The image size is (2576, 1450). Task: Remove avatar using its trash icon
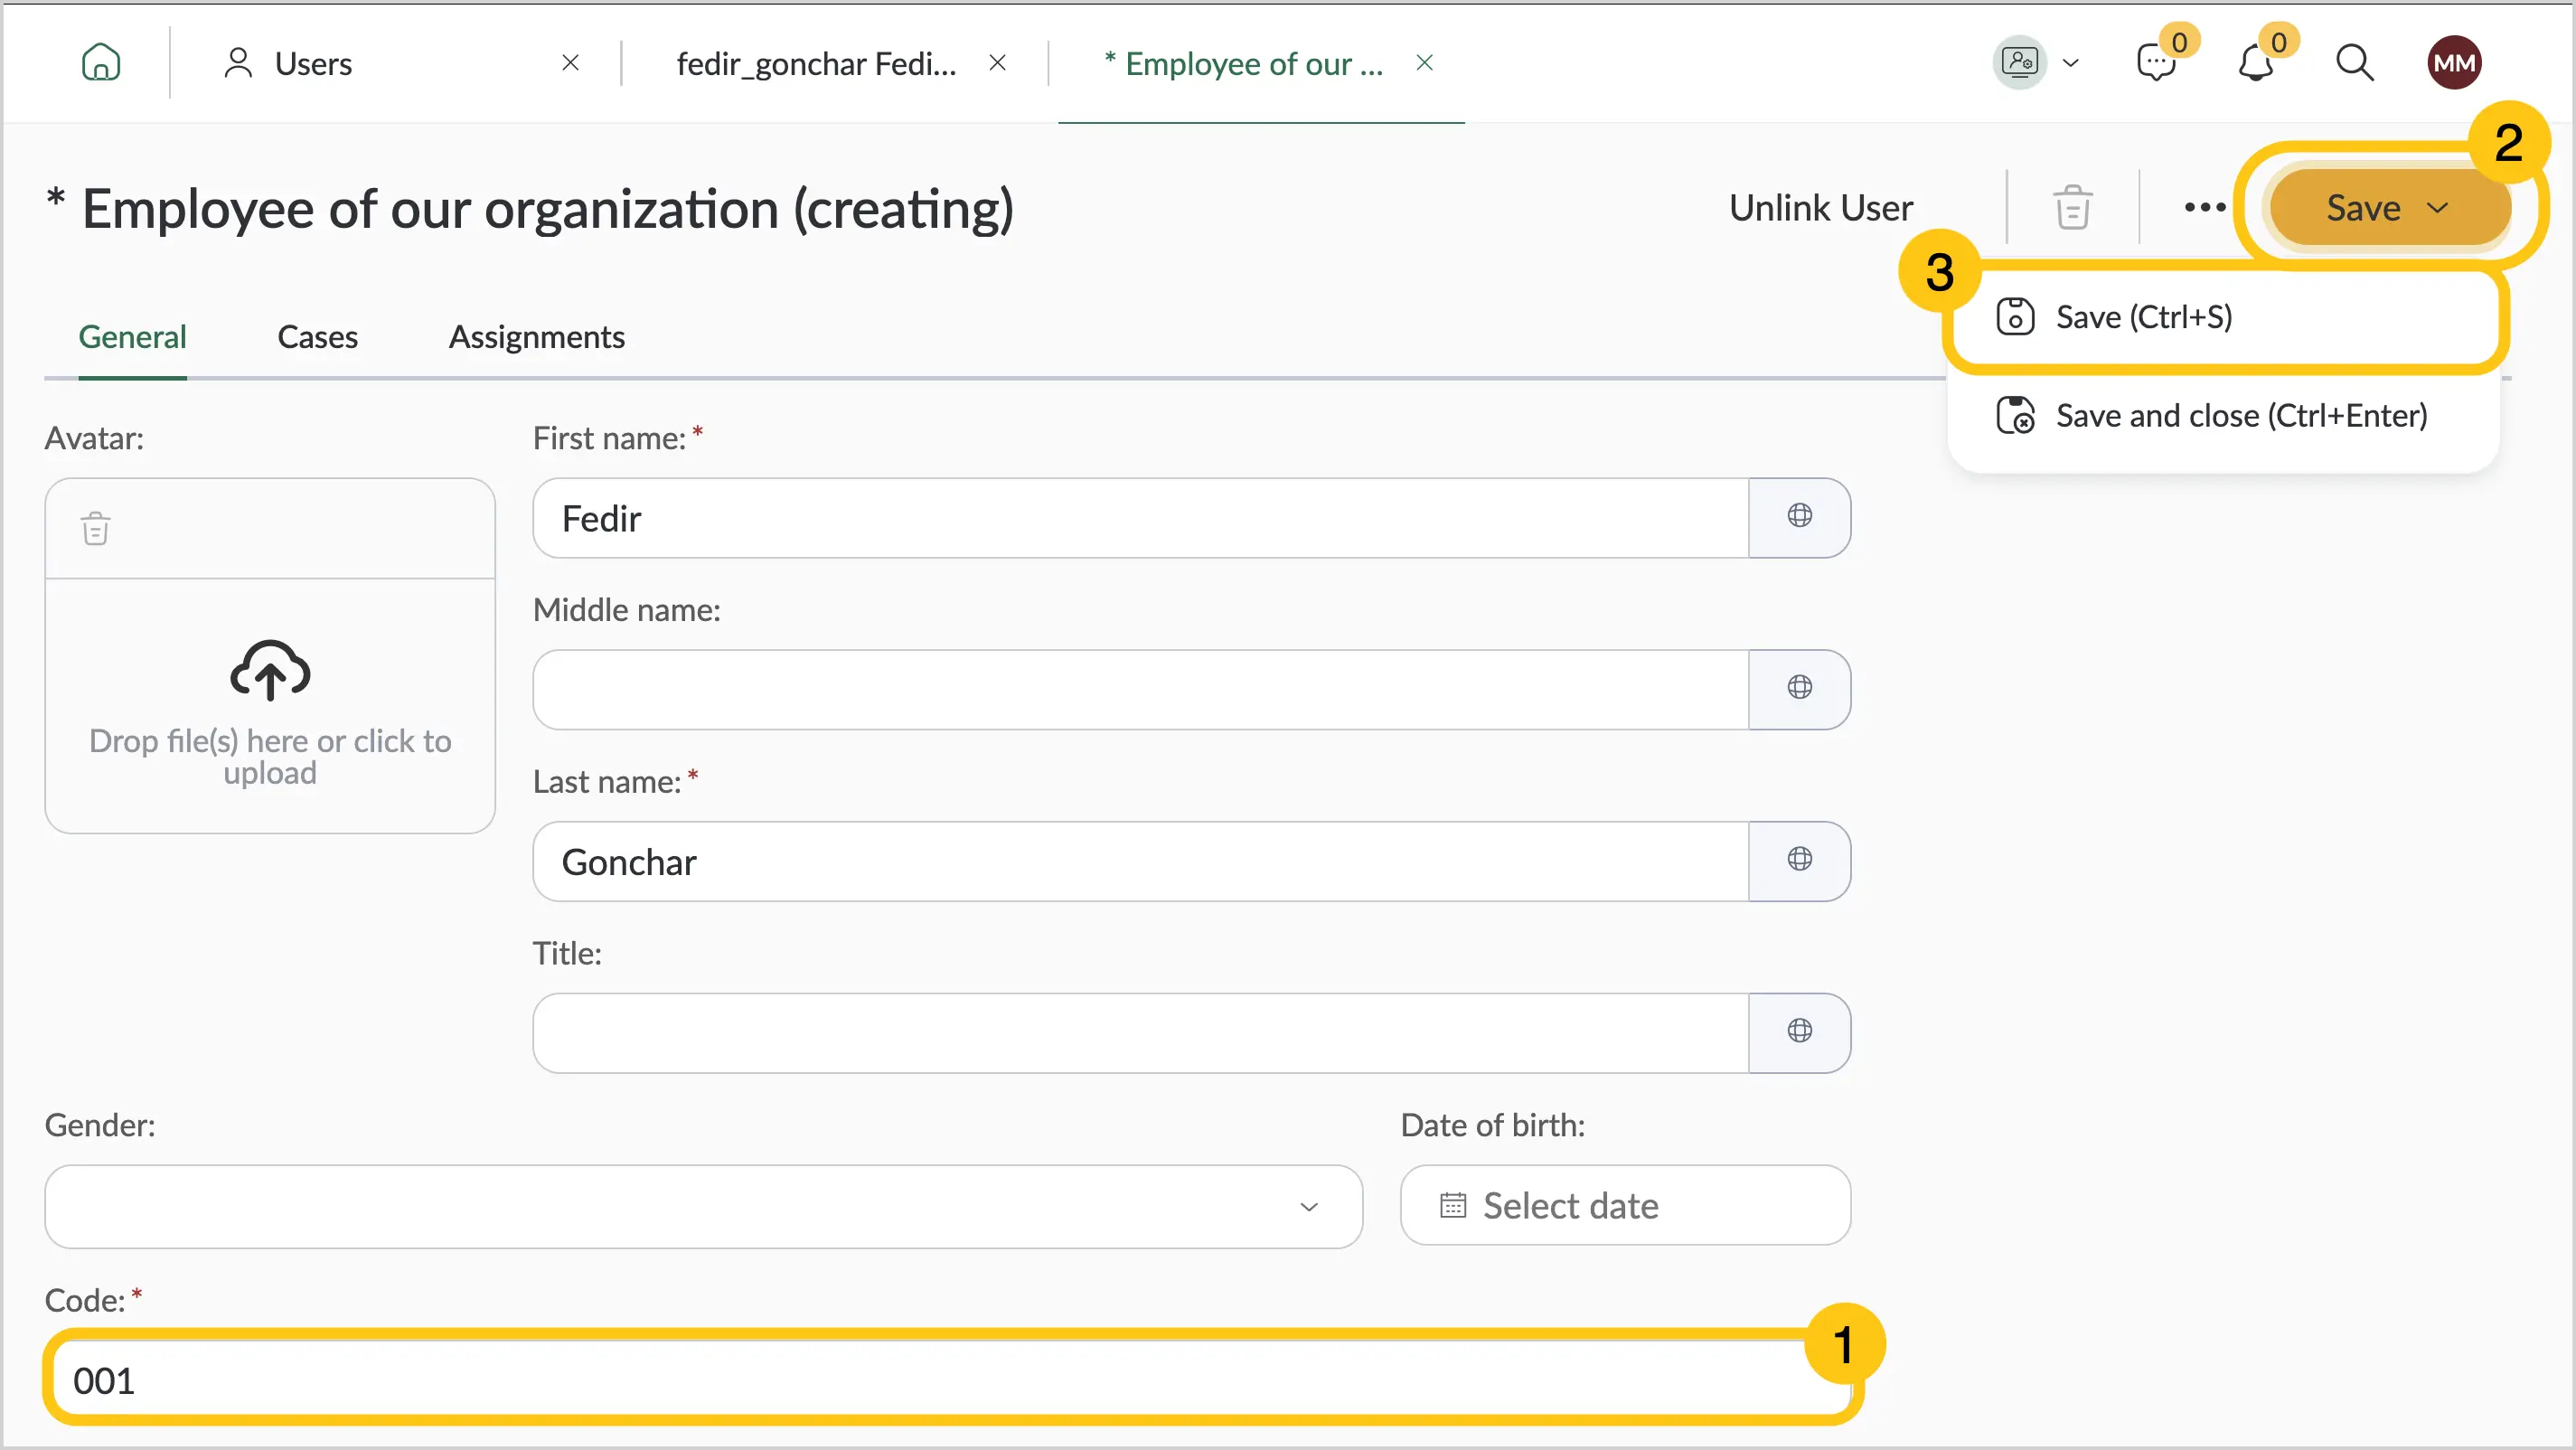tap(96, 528)
